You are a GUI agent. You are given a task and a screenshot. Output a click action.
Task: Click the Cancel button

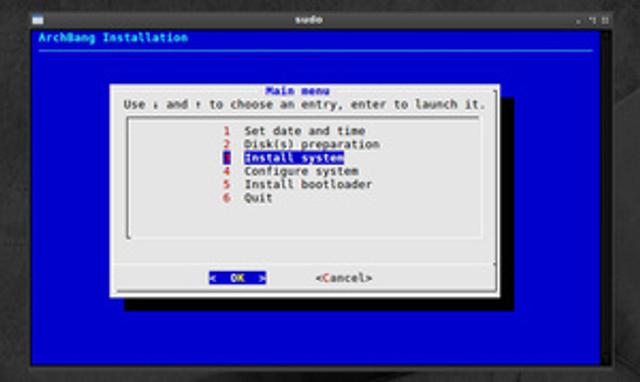(344, 278)
